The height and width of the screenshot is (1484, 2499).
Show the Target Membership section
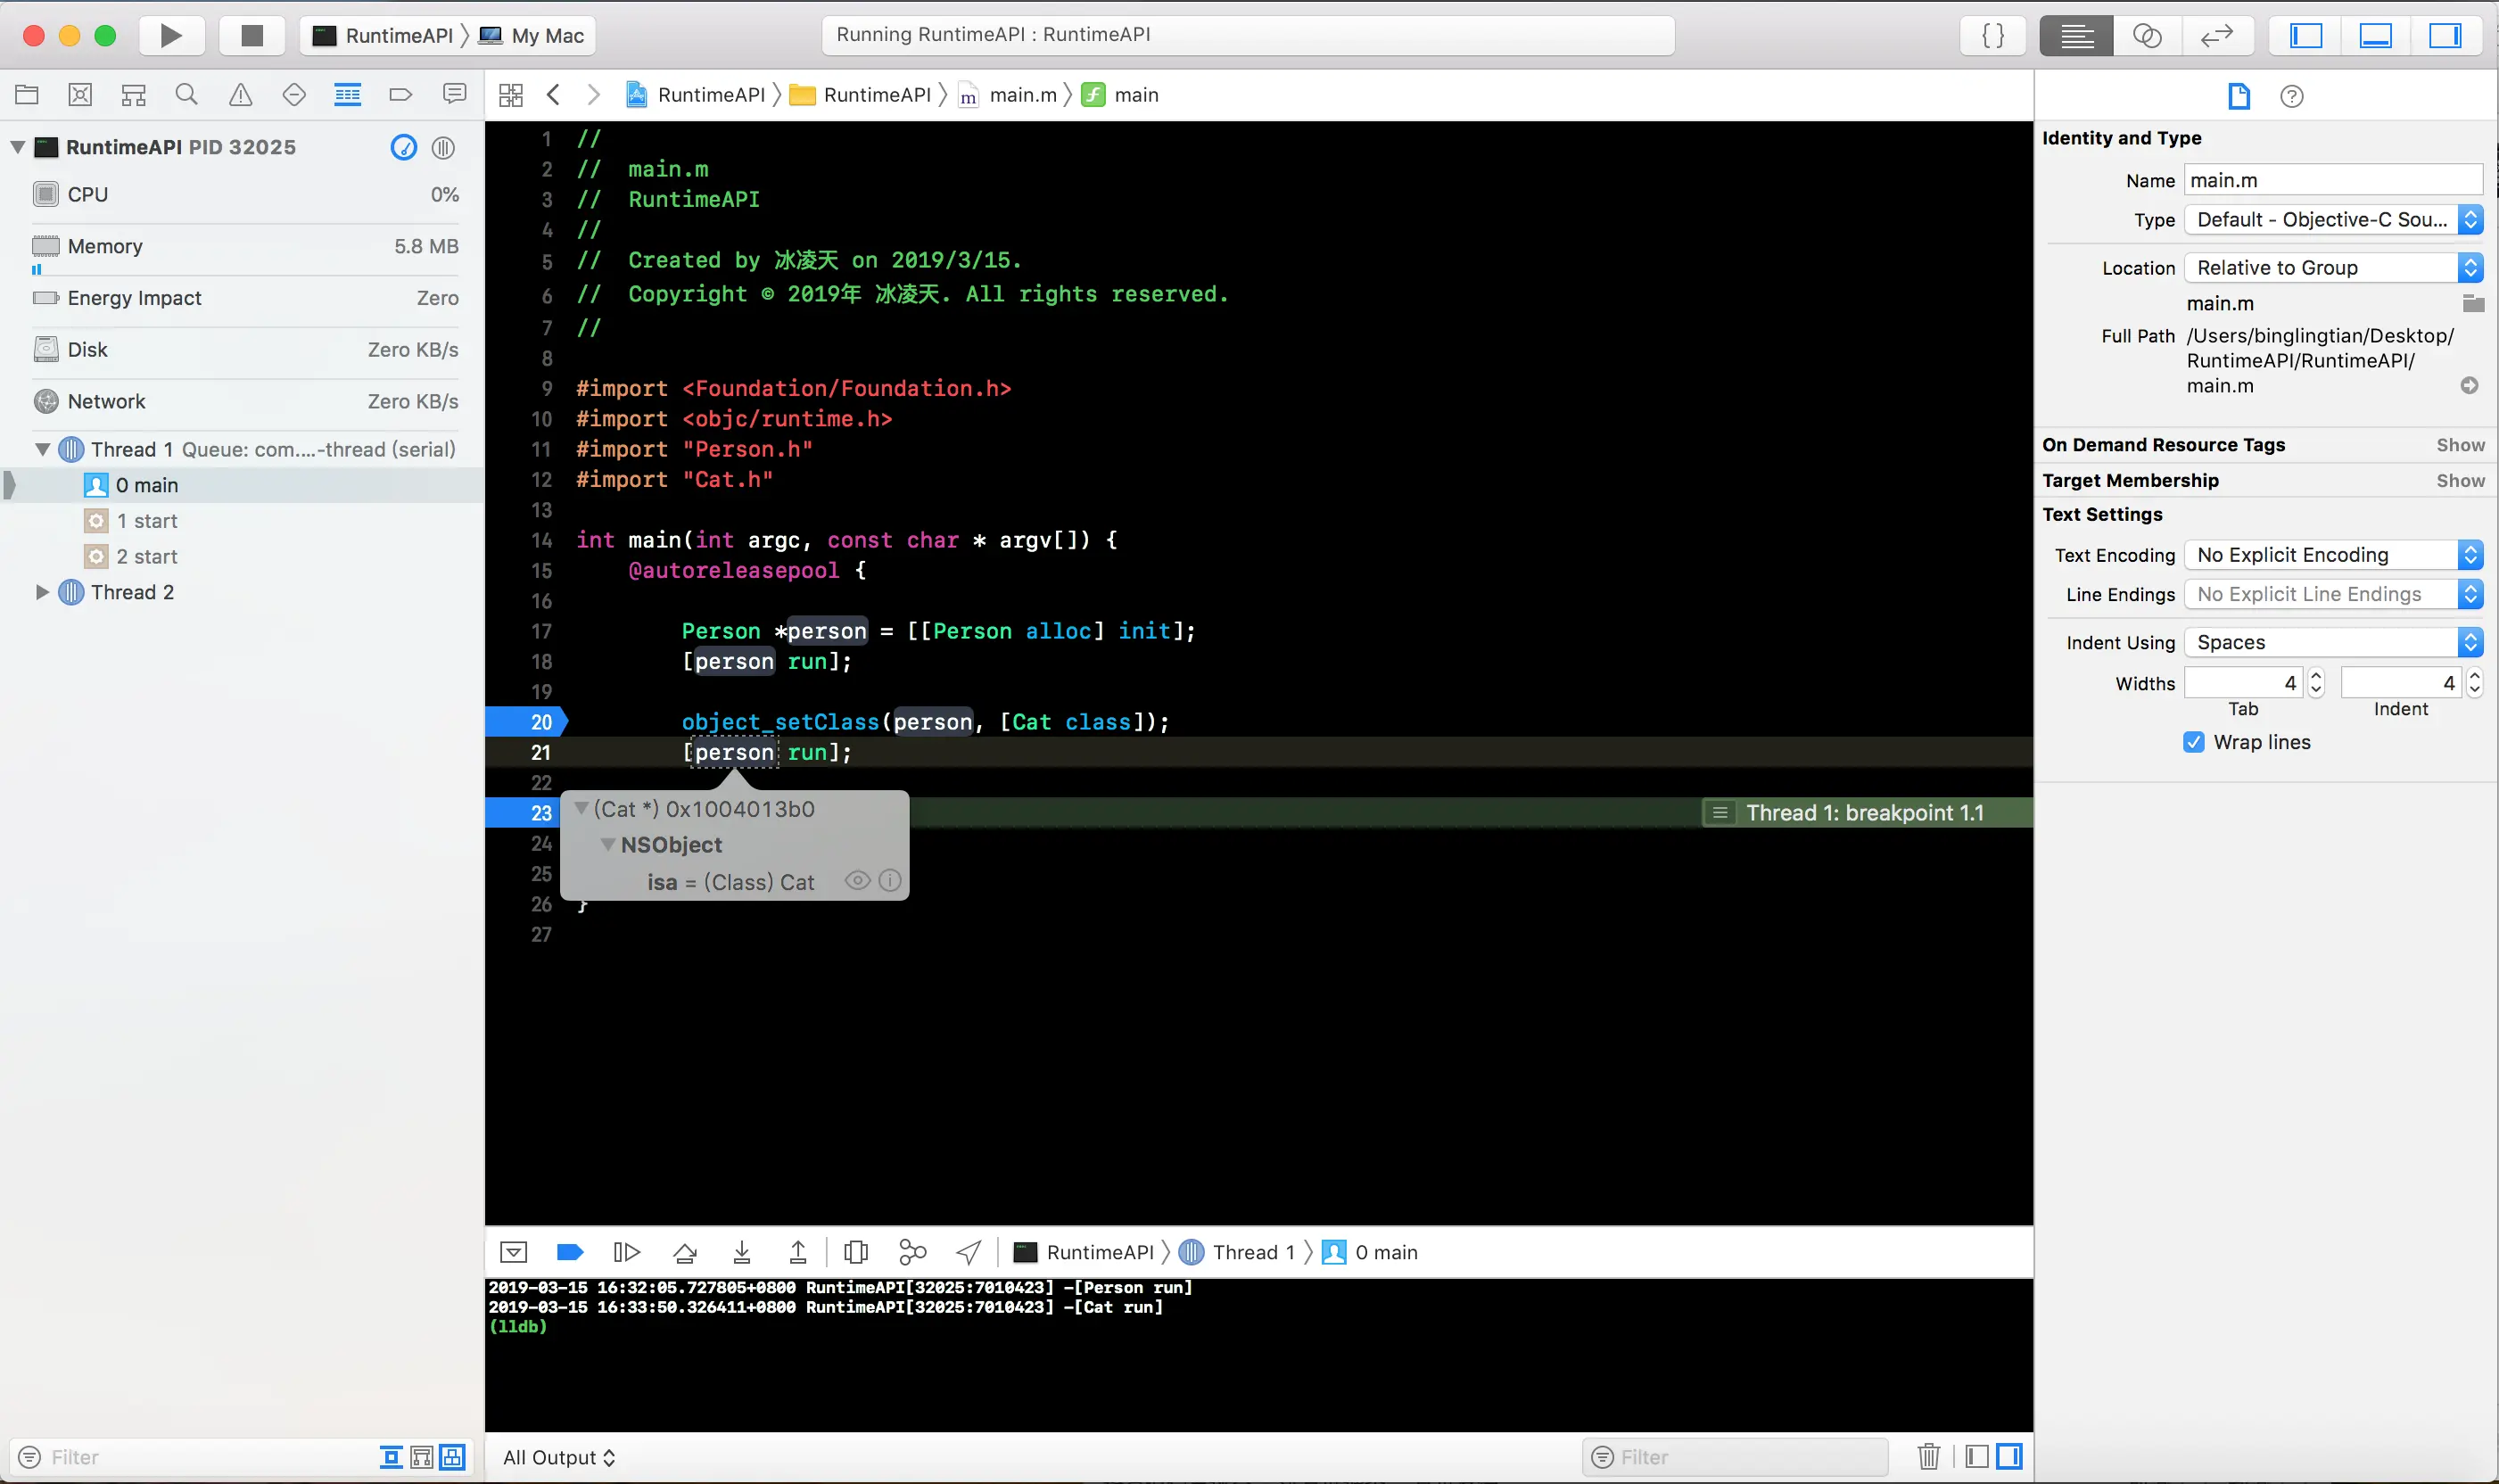point(2459,480)
